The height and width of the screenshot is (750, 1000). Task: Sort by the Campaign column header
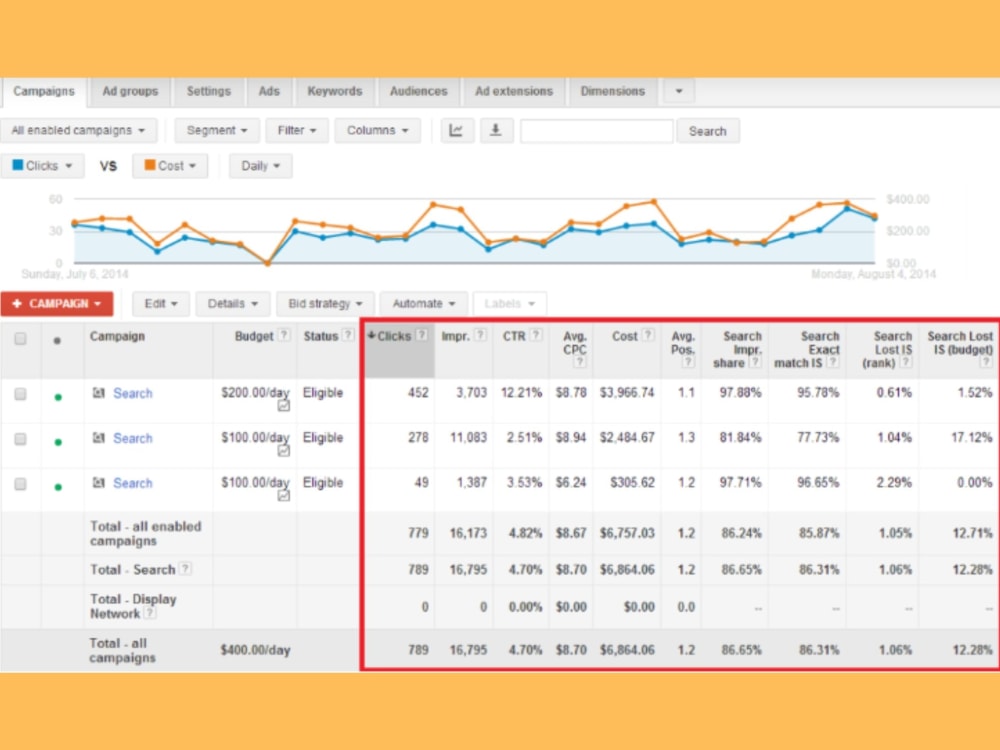tap(117, 336)
